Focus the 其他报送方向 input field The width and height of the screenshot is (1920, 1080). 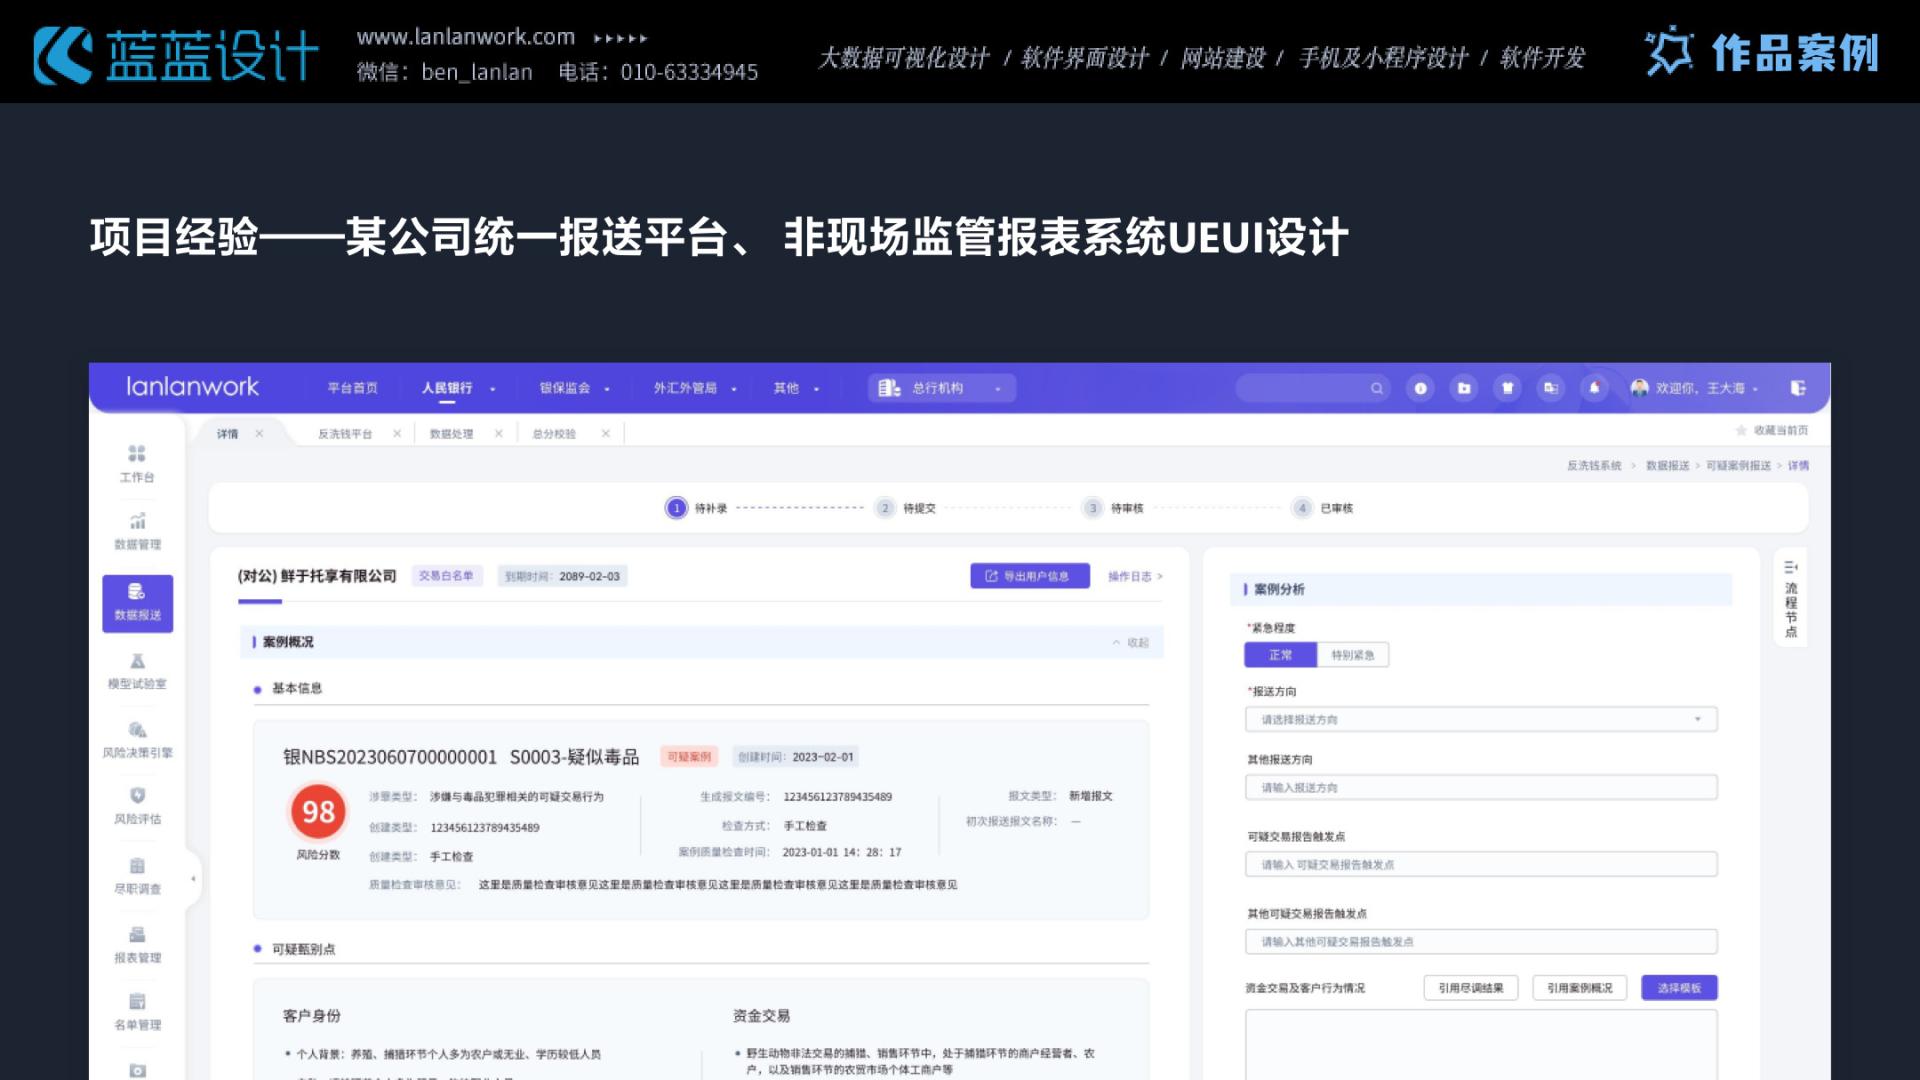coord(1481,788)
